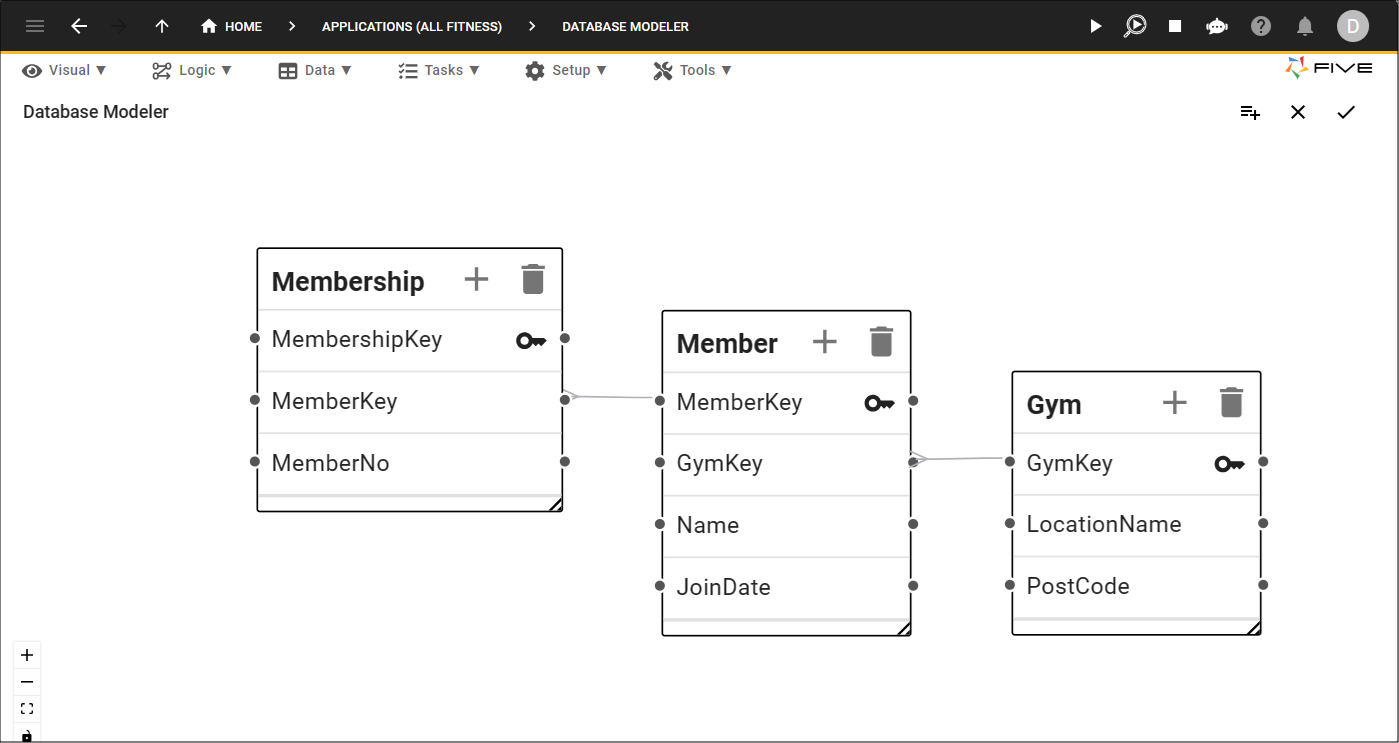This screenshot has height=743, width=1399.
Task: Click Member table resize corner handle
Action: (x=903, y=629)
